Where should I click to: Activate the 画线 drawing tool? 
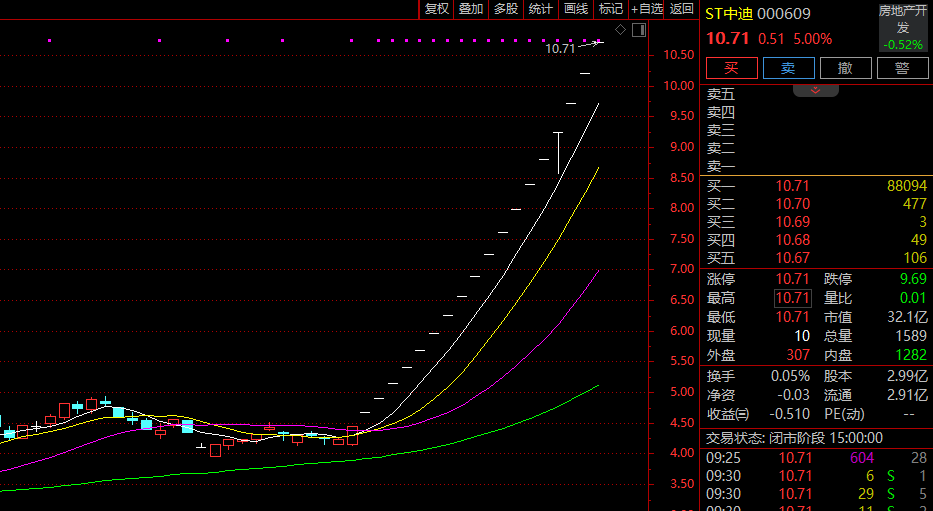coord(575,9)
